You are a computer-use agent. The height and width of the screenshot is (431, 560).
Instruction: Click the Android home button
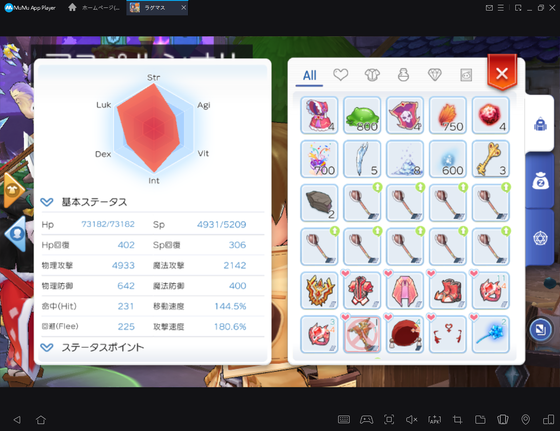tap(41, 420)
